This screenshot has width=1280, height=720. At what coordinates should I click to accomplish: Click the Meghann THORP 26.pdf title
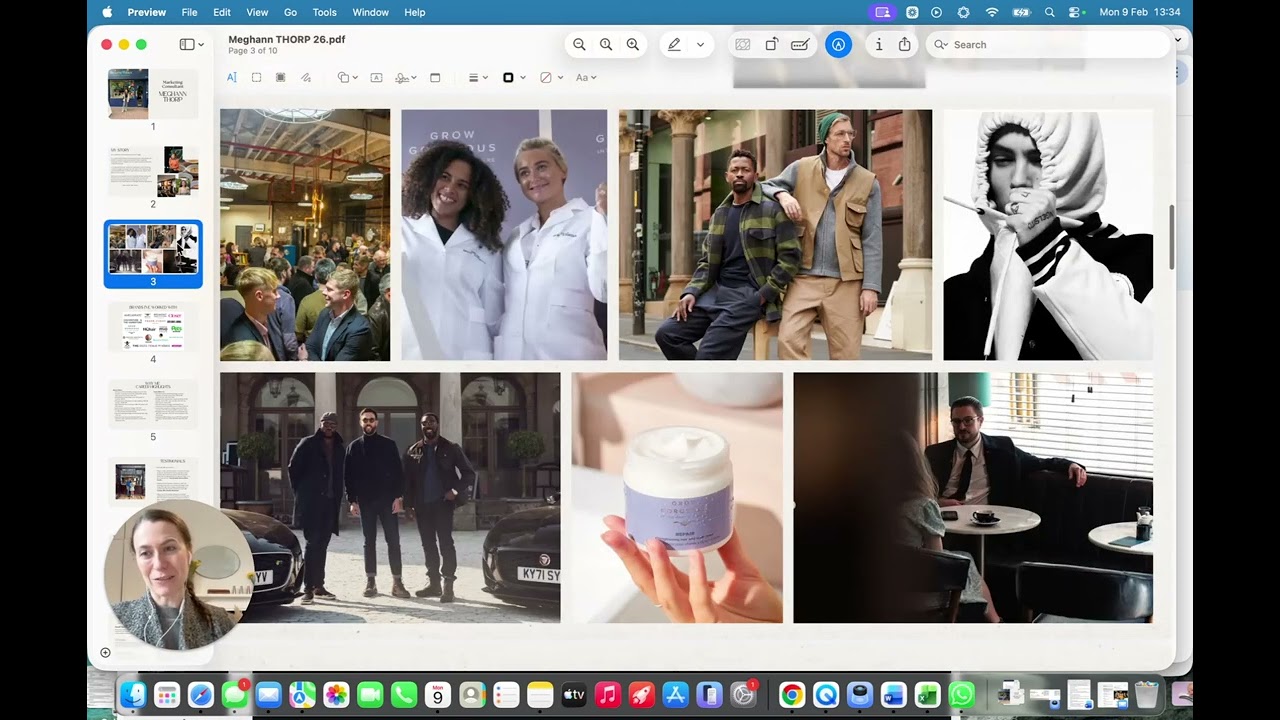(287, 39)
